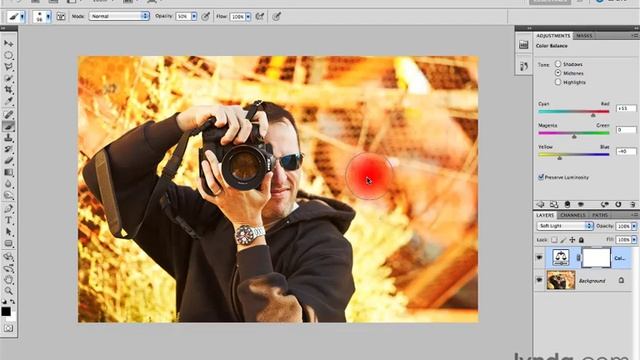This screenshot has width=640, height=360.
Task: Click the Yellow-Blue slider track
Action: (573, 154)
